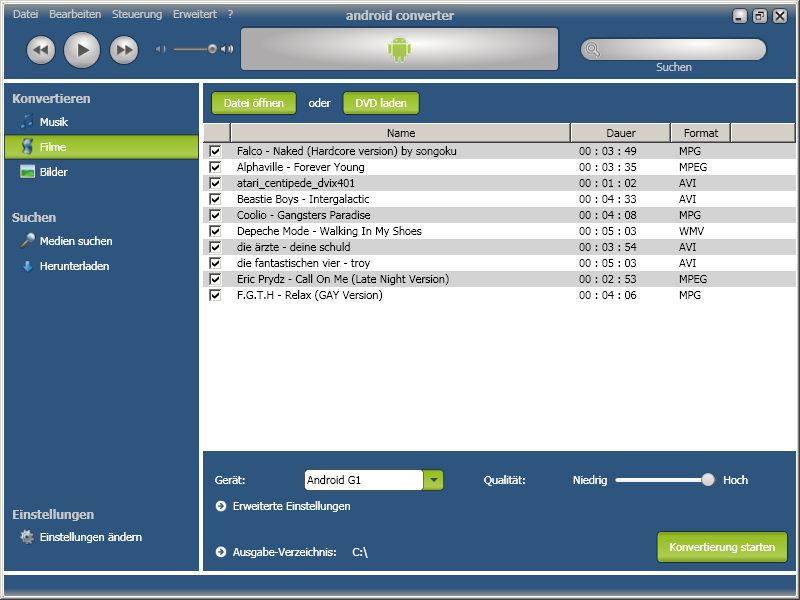800x600 pixels.
Task: Select the row "atari_centipede_dvix401"
Action: (499, 183)
